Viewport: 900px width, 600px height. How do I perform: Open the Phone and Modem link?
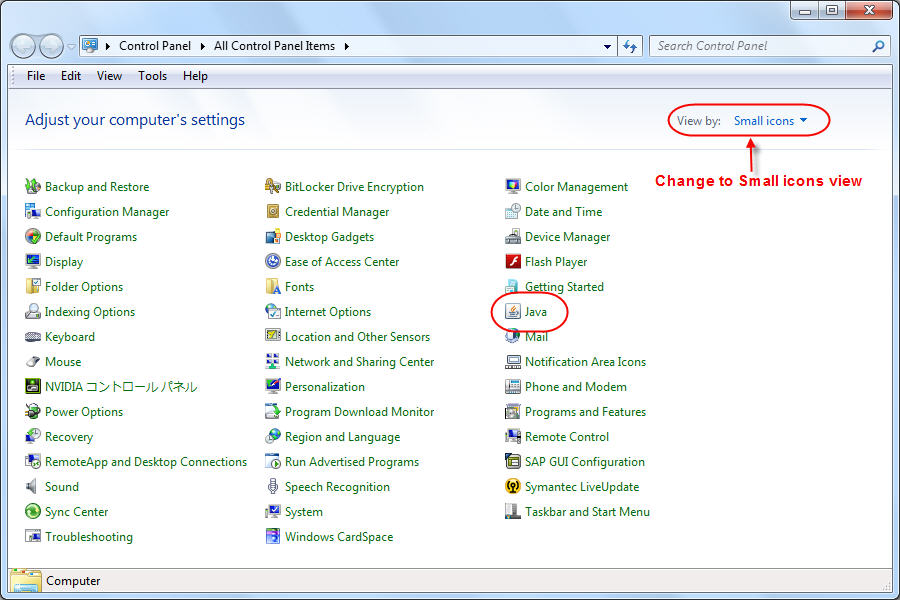tap(575, 387)
